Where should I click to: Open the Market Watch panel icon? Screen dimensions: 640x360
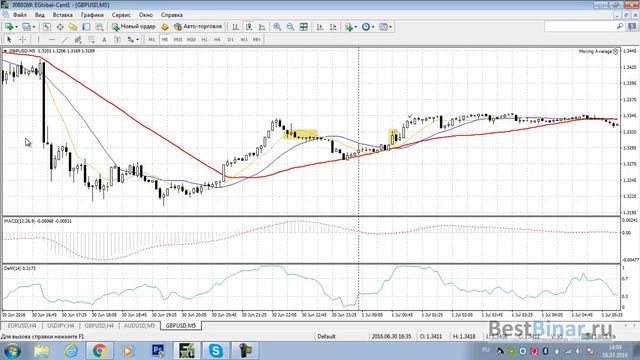click(x=47, y=27)
